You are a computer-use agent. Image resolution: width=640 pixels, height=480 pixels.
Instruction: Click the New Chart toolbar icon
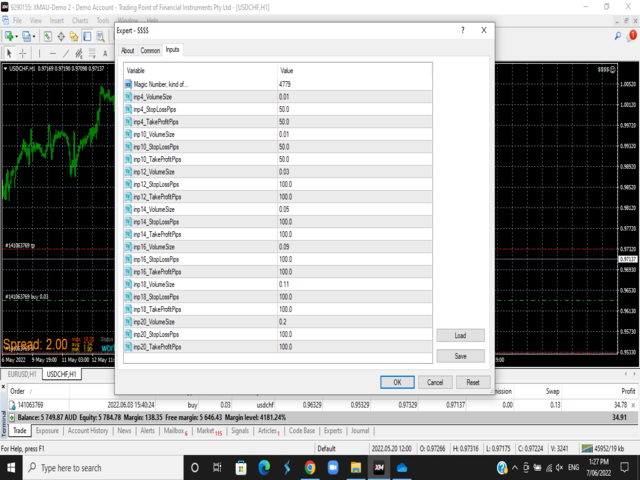pos(9,36)
